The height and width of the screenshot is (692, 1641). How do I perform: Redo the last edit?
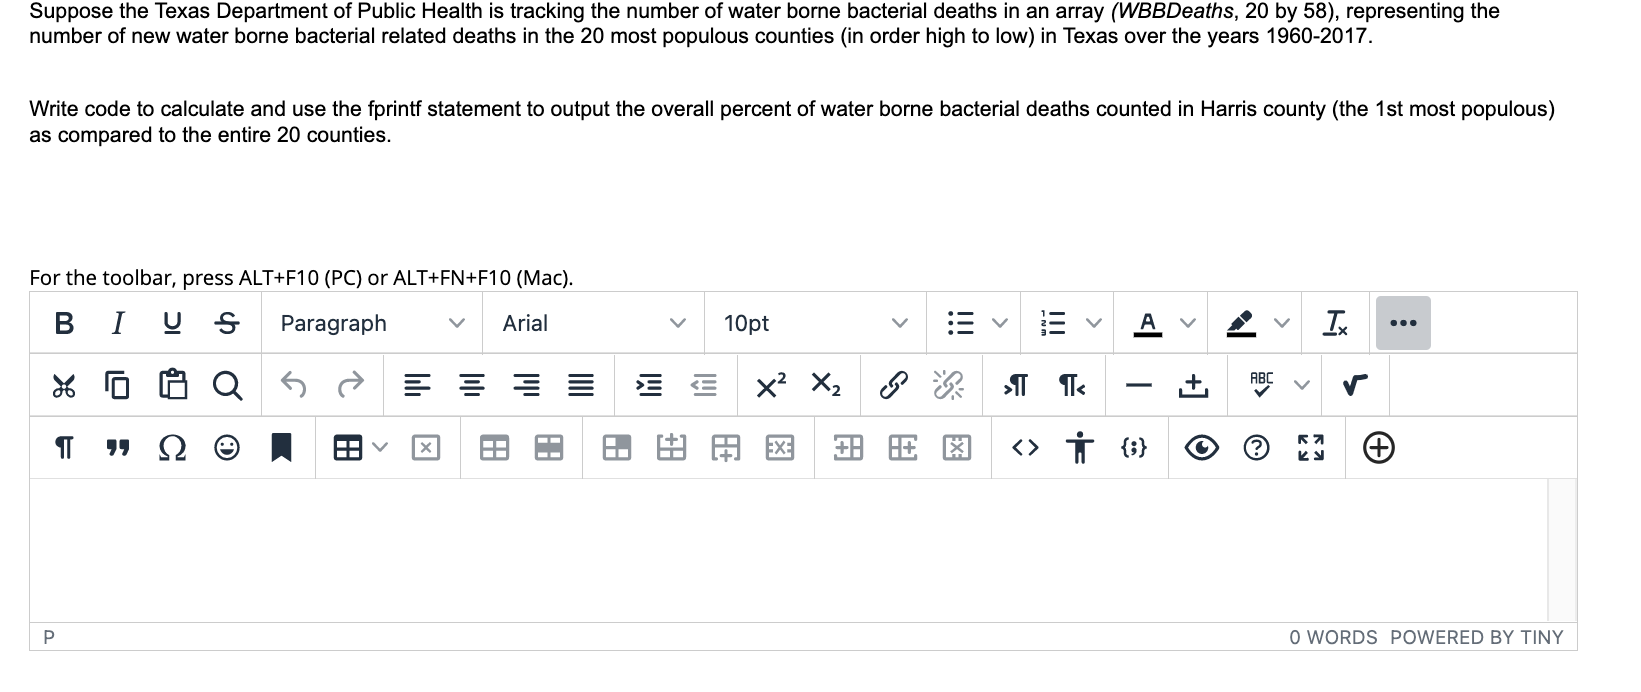point(349,385)
